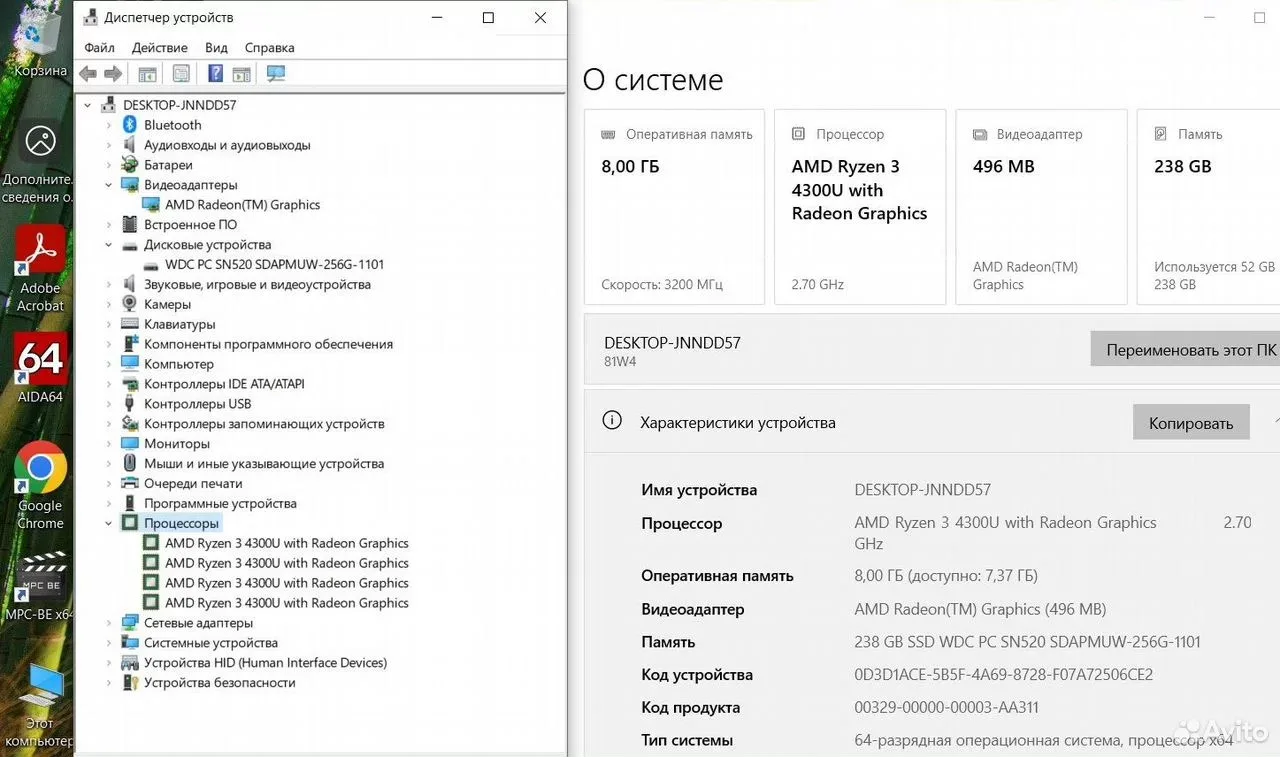
Task: Open the Файл menu
Action: [x=100, y=47]
